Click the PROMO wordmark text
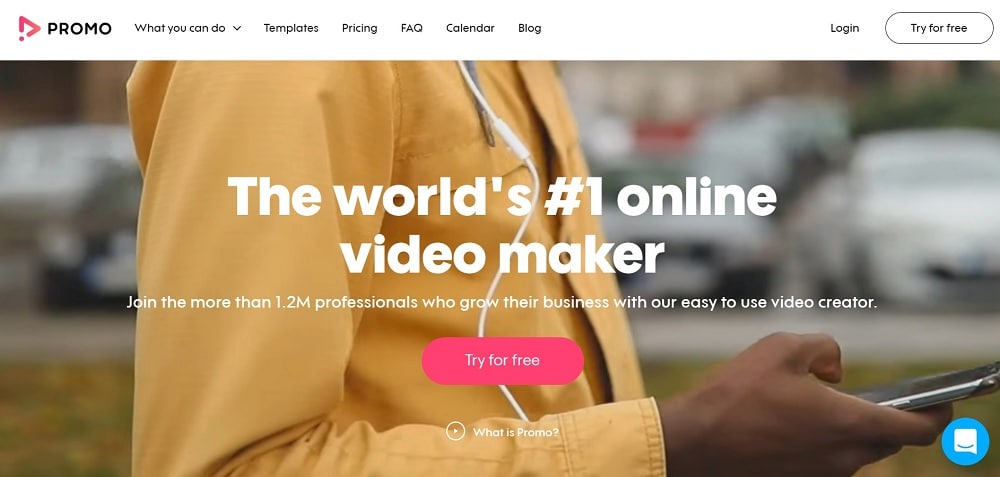Image resolution: width=1000 pixels, height=477 pixels. click(79, 28)
